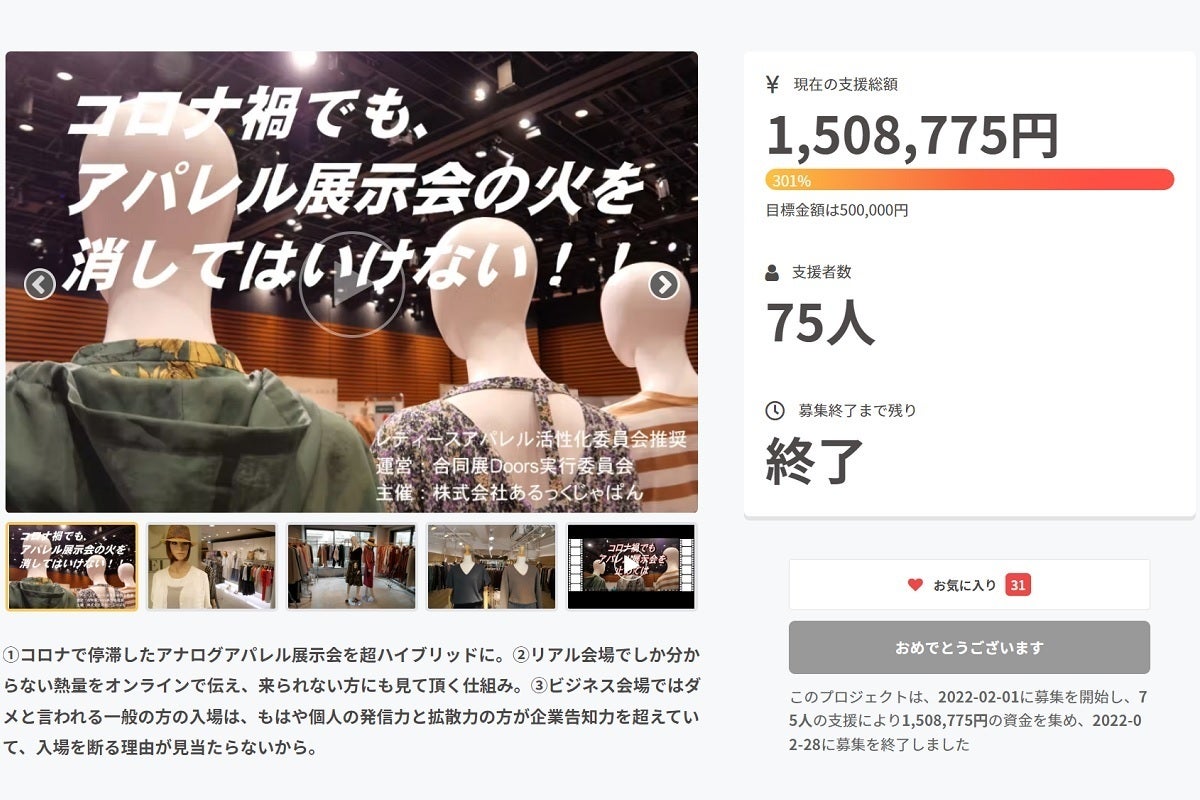Click the 1,508,775円 total amount
The image size is (1200, 800).
[x=912, y=135]
